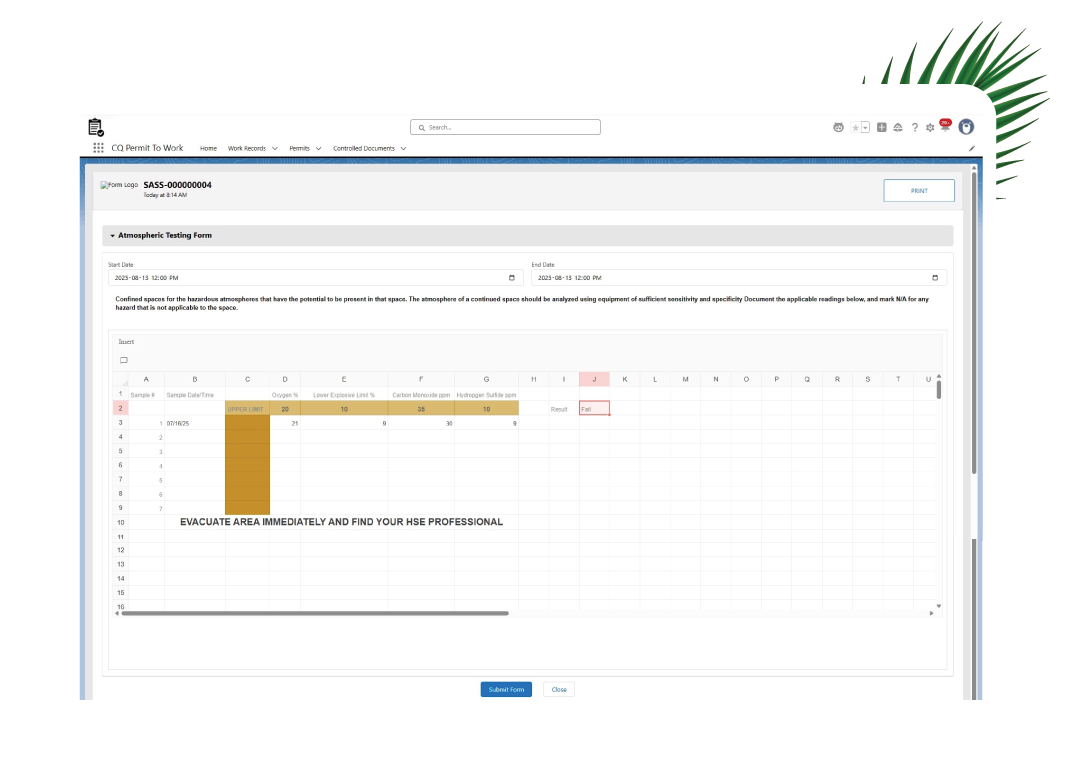The width and height of the screenshot is (1083, 765).
Task: View notifications bell icon
Action: click(945, 127)
